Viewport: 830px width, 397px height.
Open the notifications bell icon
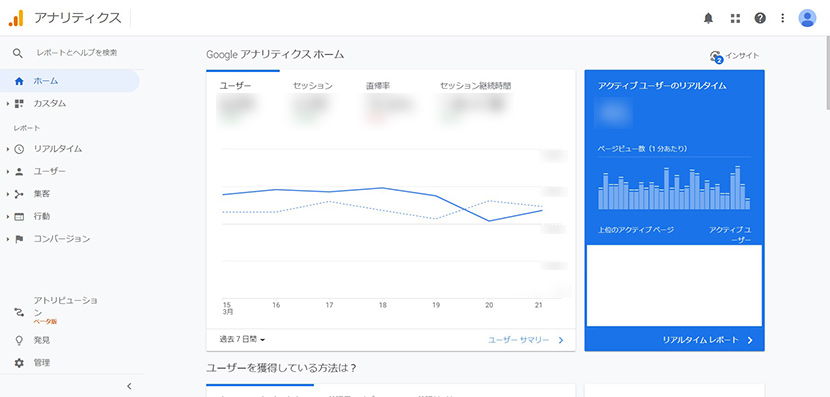[708, 19]
